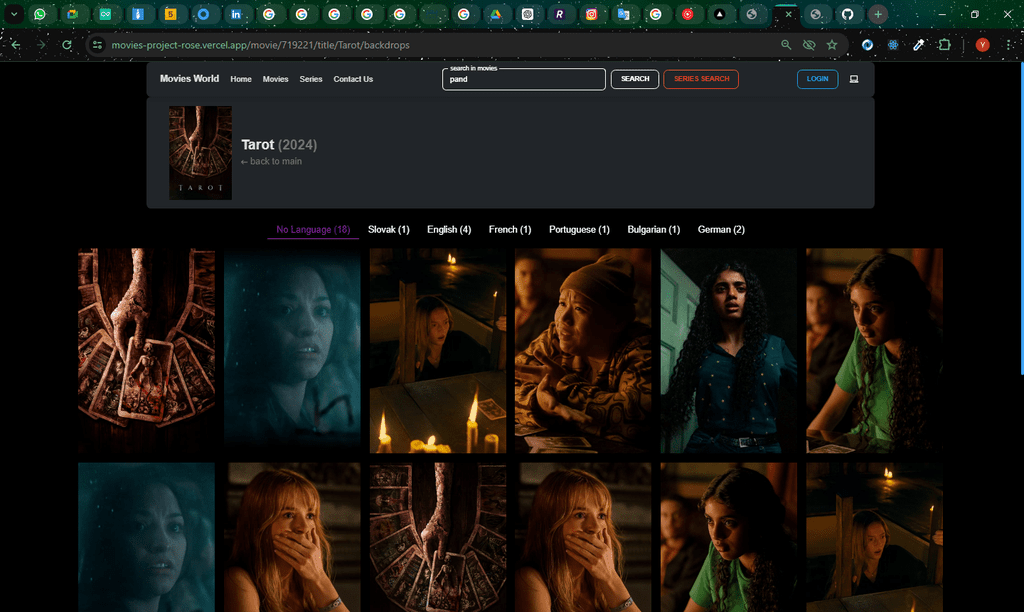Image resolution: width=1024 pixels, height=612 pixels.
Task: Focus the search in movies field
Action: (524, 79)
